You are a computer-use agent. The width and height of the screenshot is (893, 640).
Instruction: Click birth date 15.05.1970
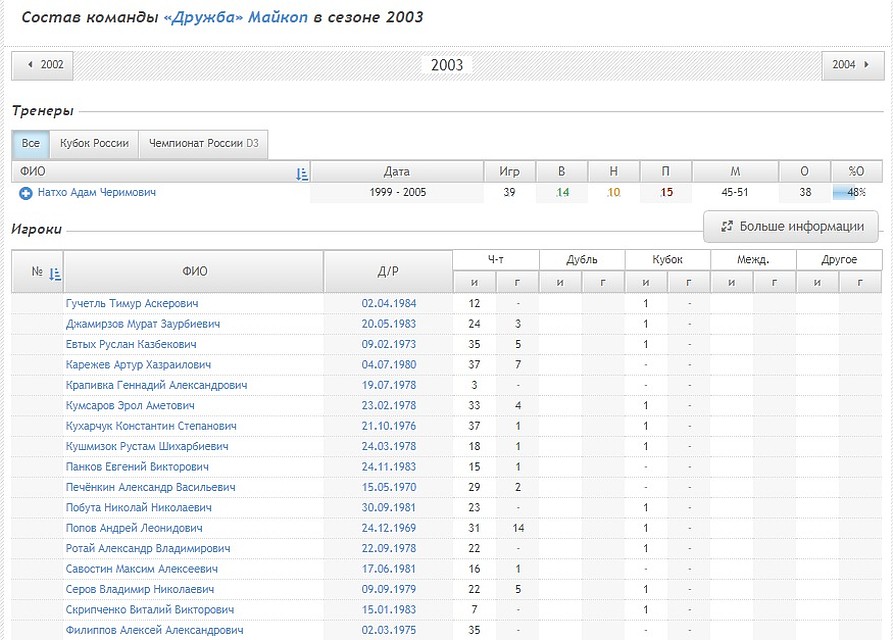coord(388,487)
